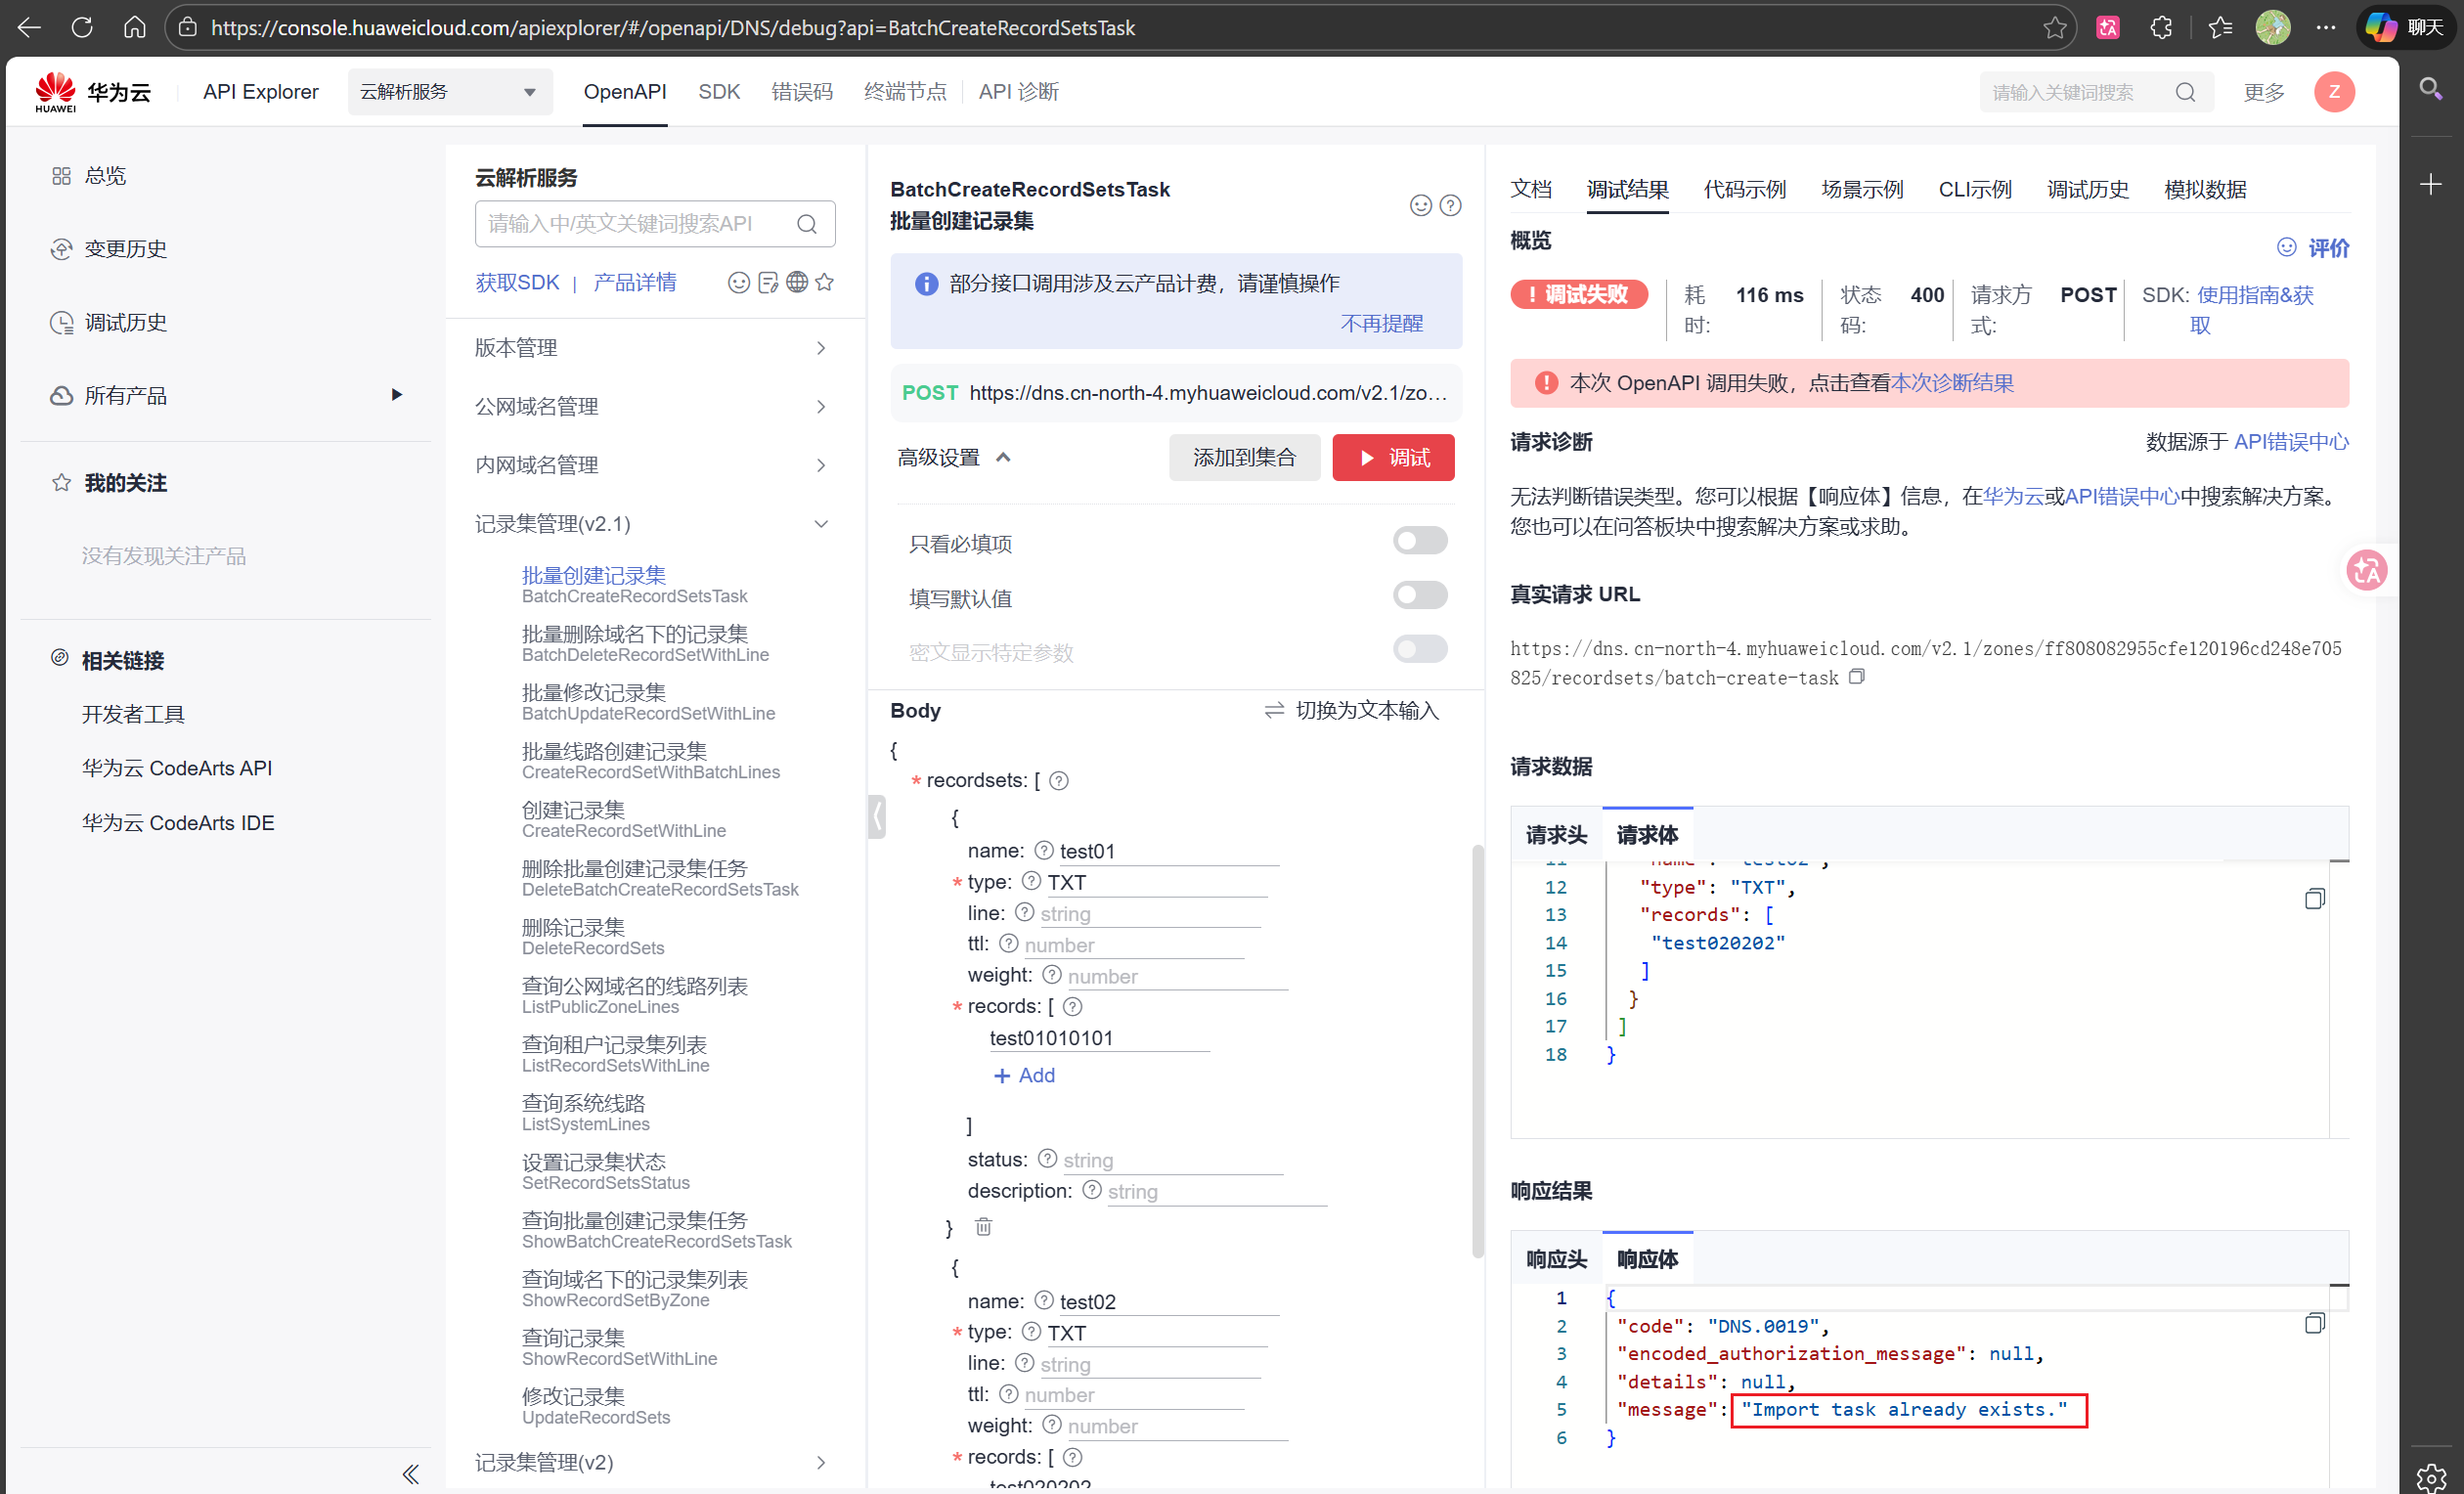Switch to the 代码示例 tab

[x=1744, y=189]
